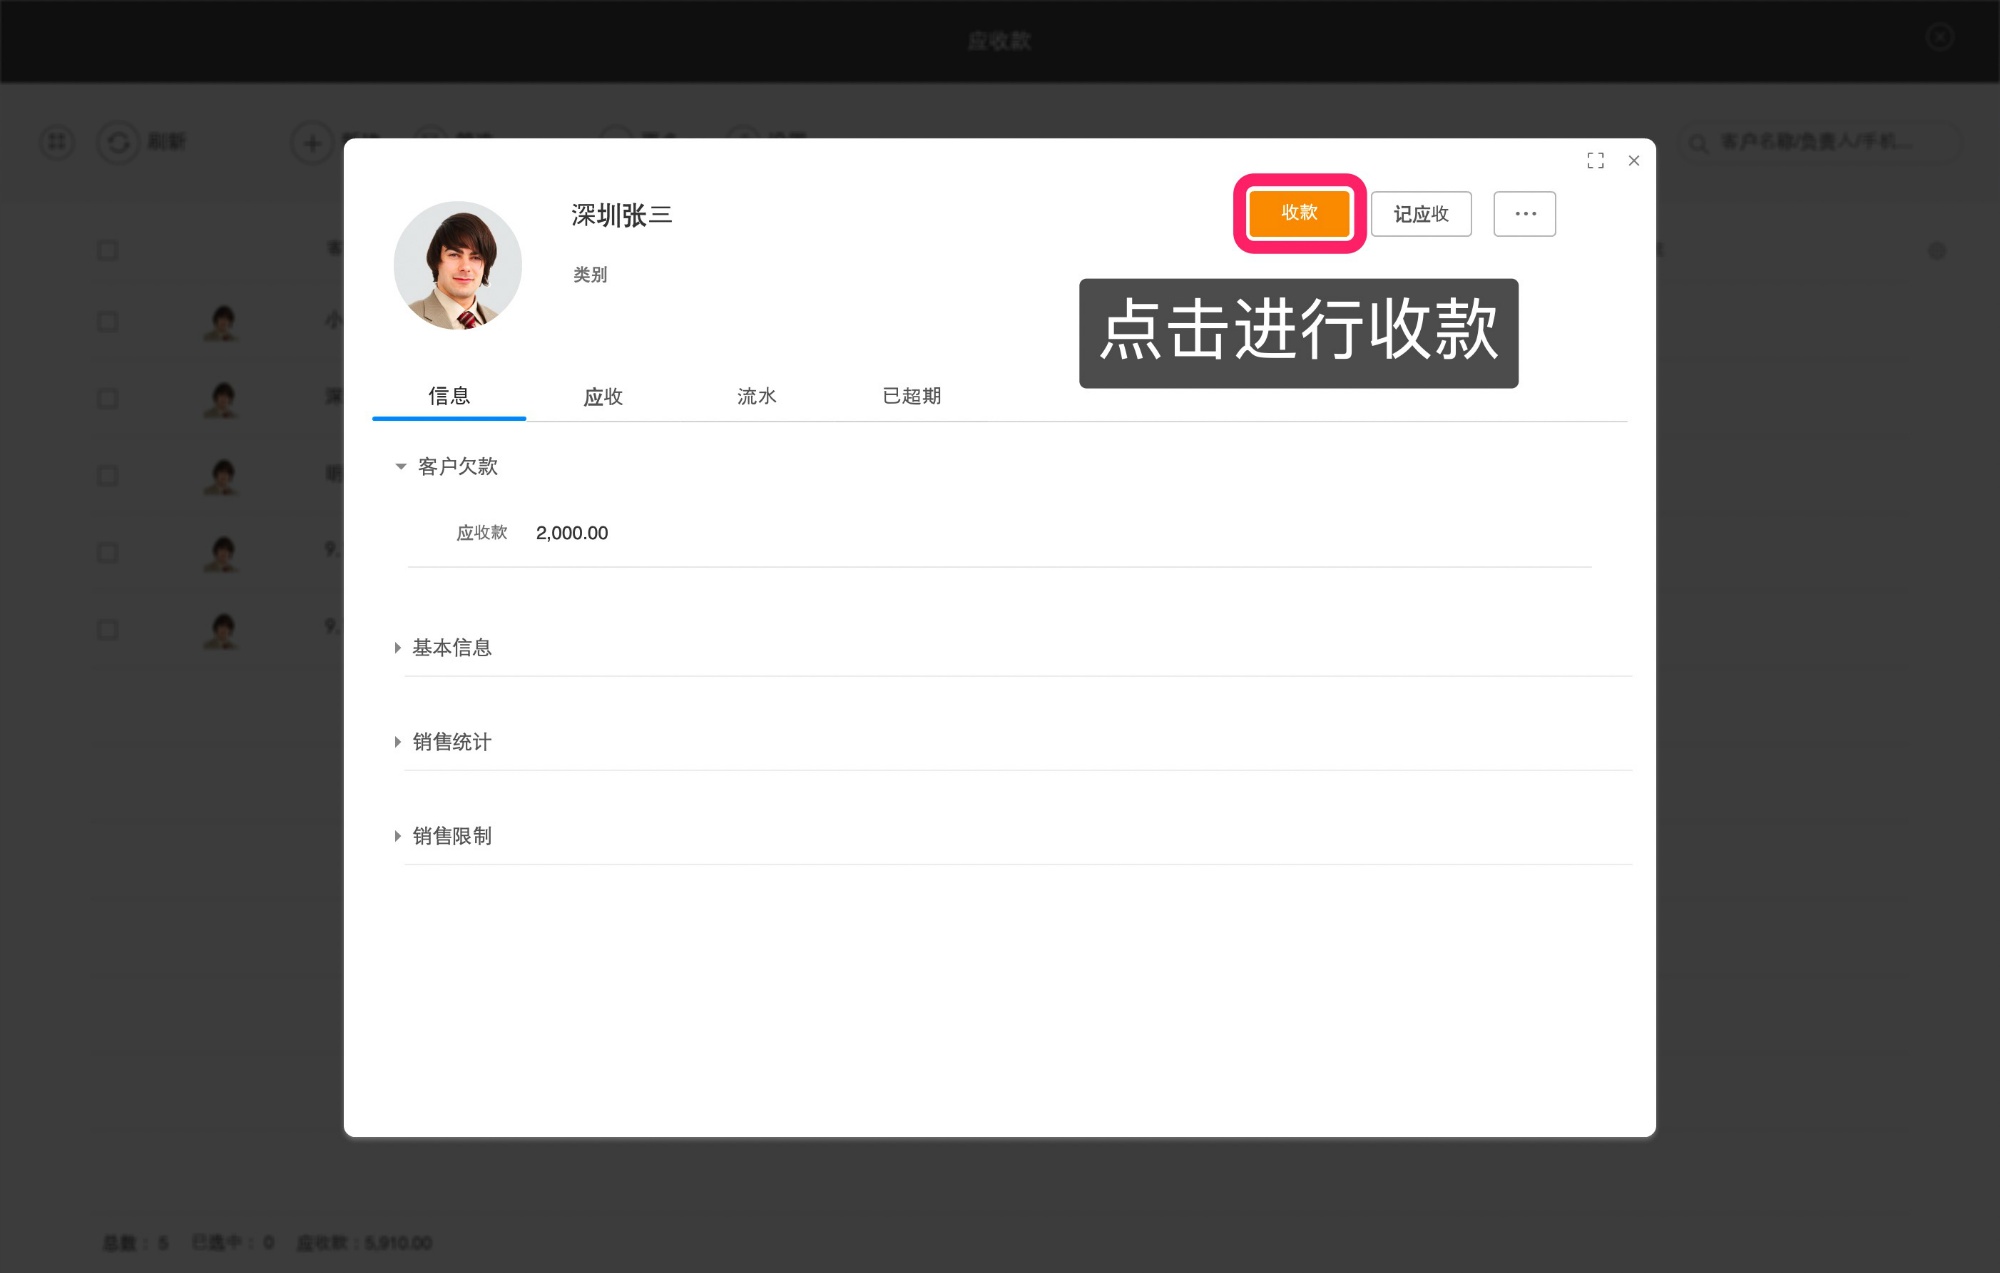The height and width of the screenshot is (1273, 2000).
Task: Click the column settings gear in background table
Action: (1937, 251)
